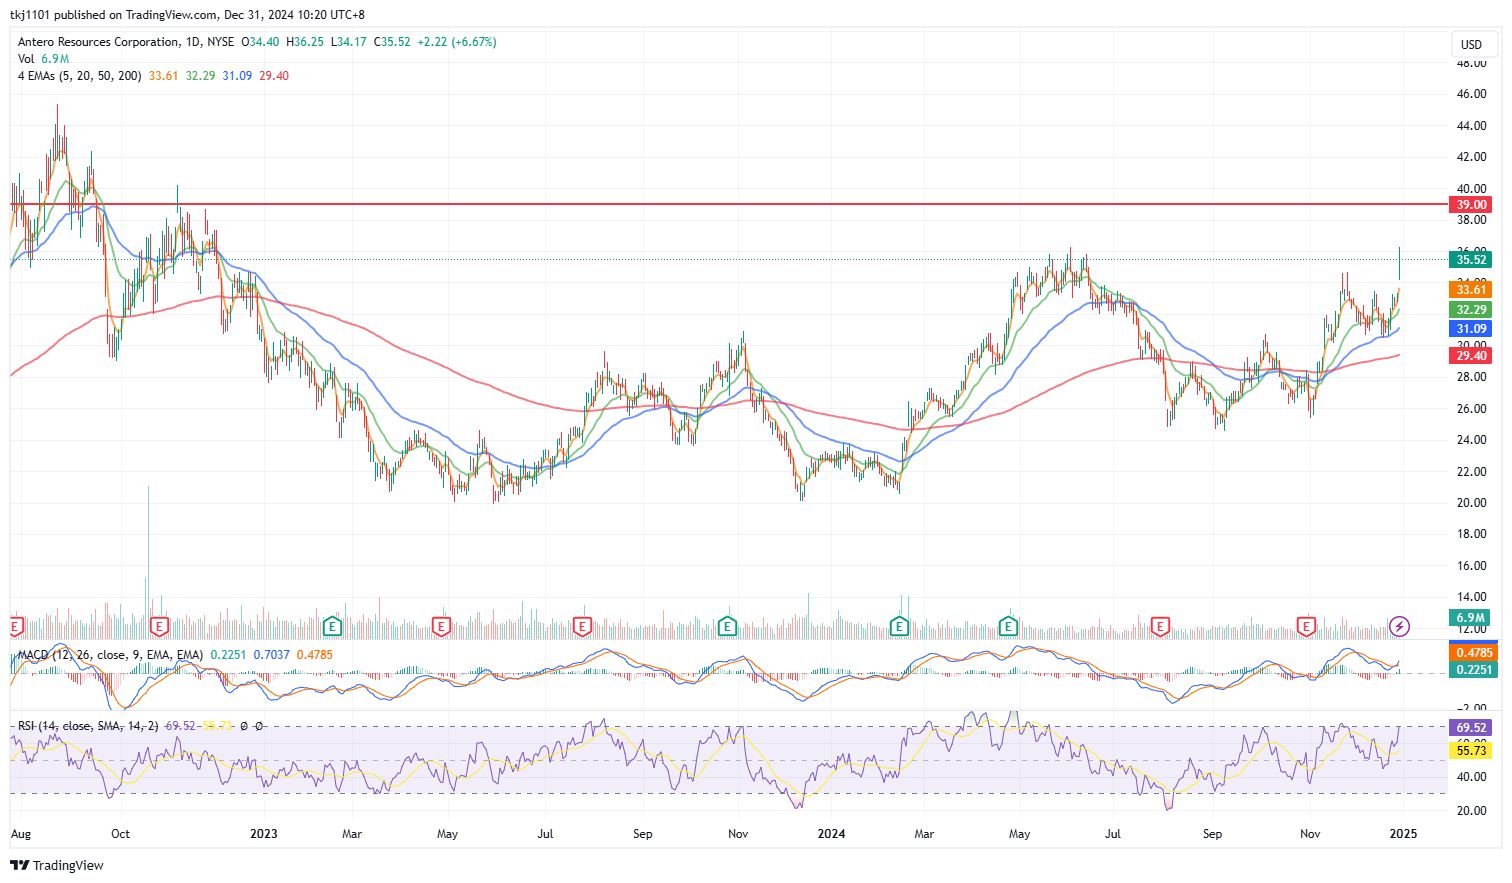Click the 42.00 price scale label

[1471, 157]
